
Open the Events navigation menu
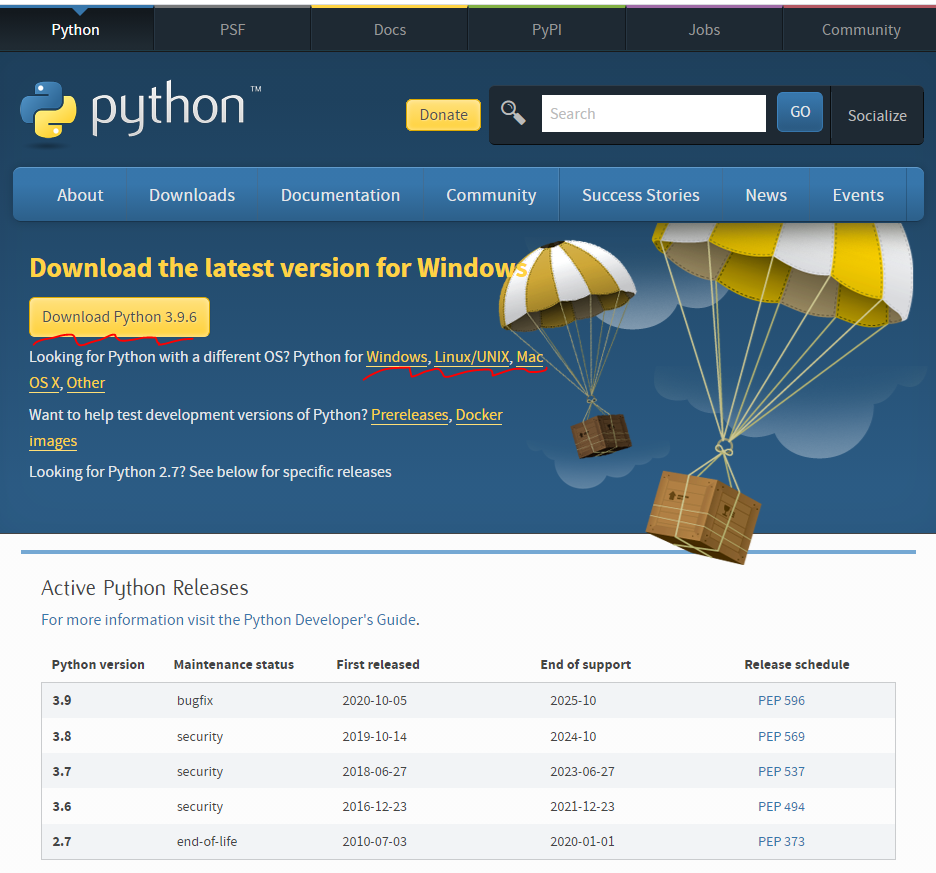(x=858, y=195)
